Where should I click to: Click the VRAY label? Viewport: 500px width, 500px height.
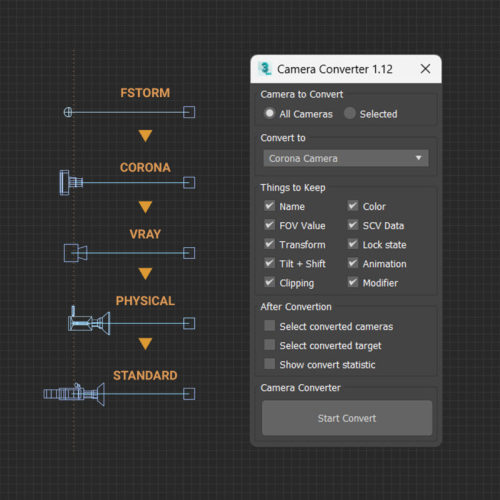[145, 234]
